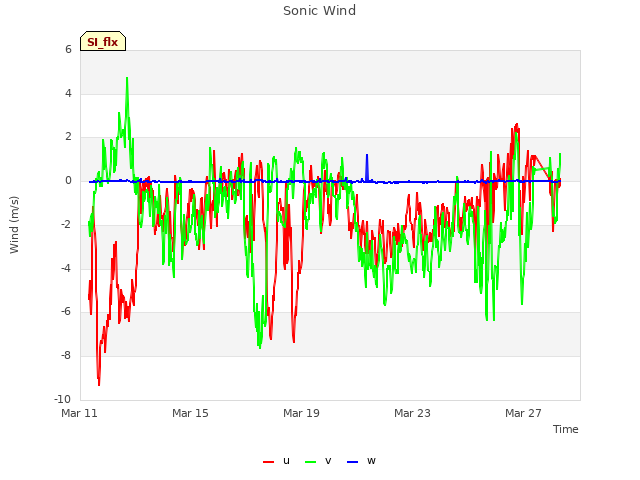Screen dimensions: 640x480
Task: Click the Mar 23 x-axis label
Action: (412, 413)
